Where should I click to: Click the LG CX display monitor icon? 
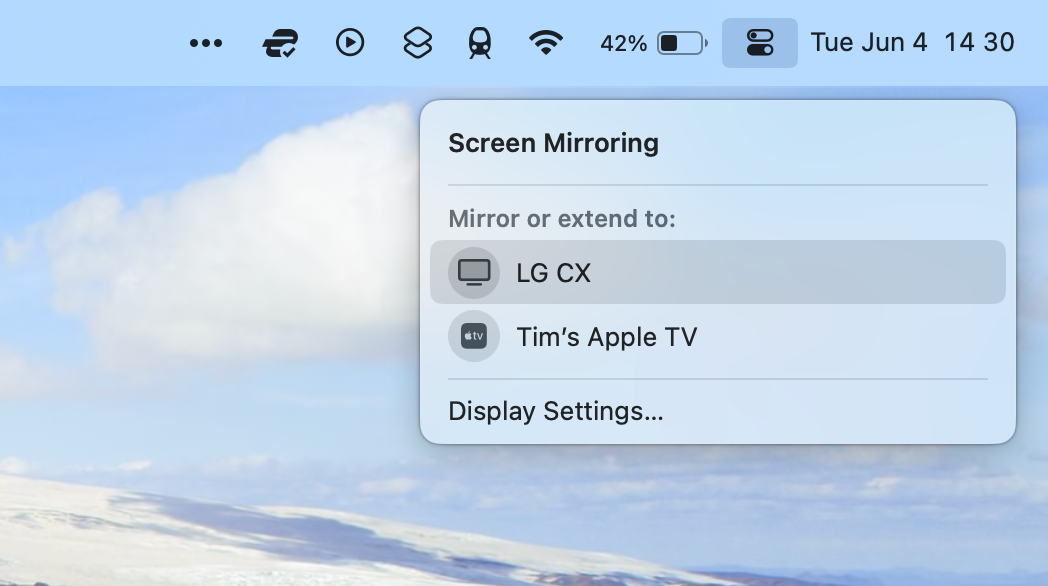(473, 271)
